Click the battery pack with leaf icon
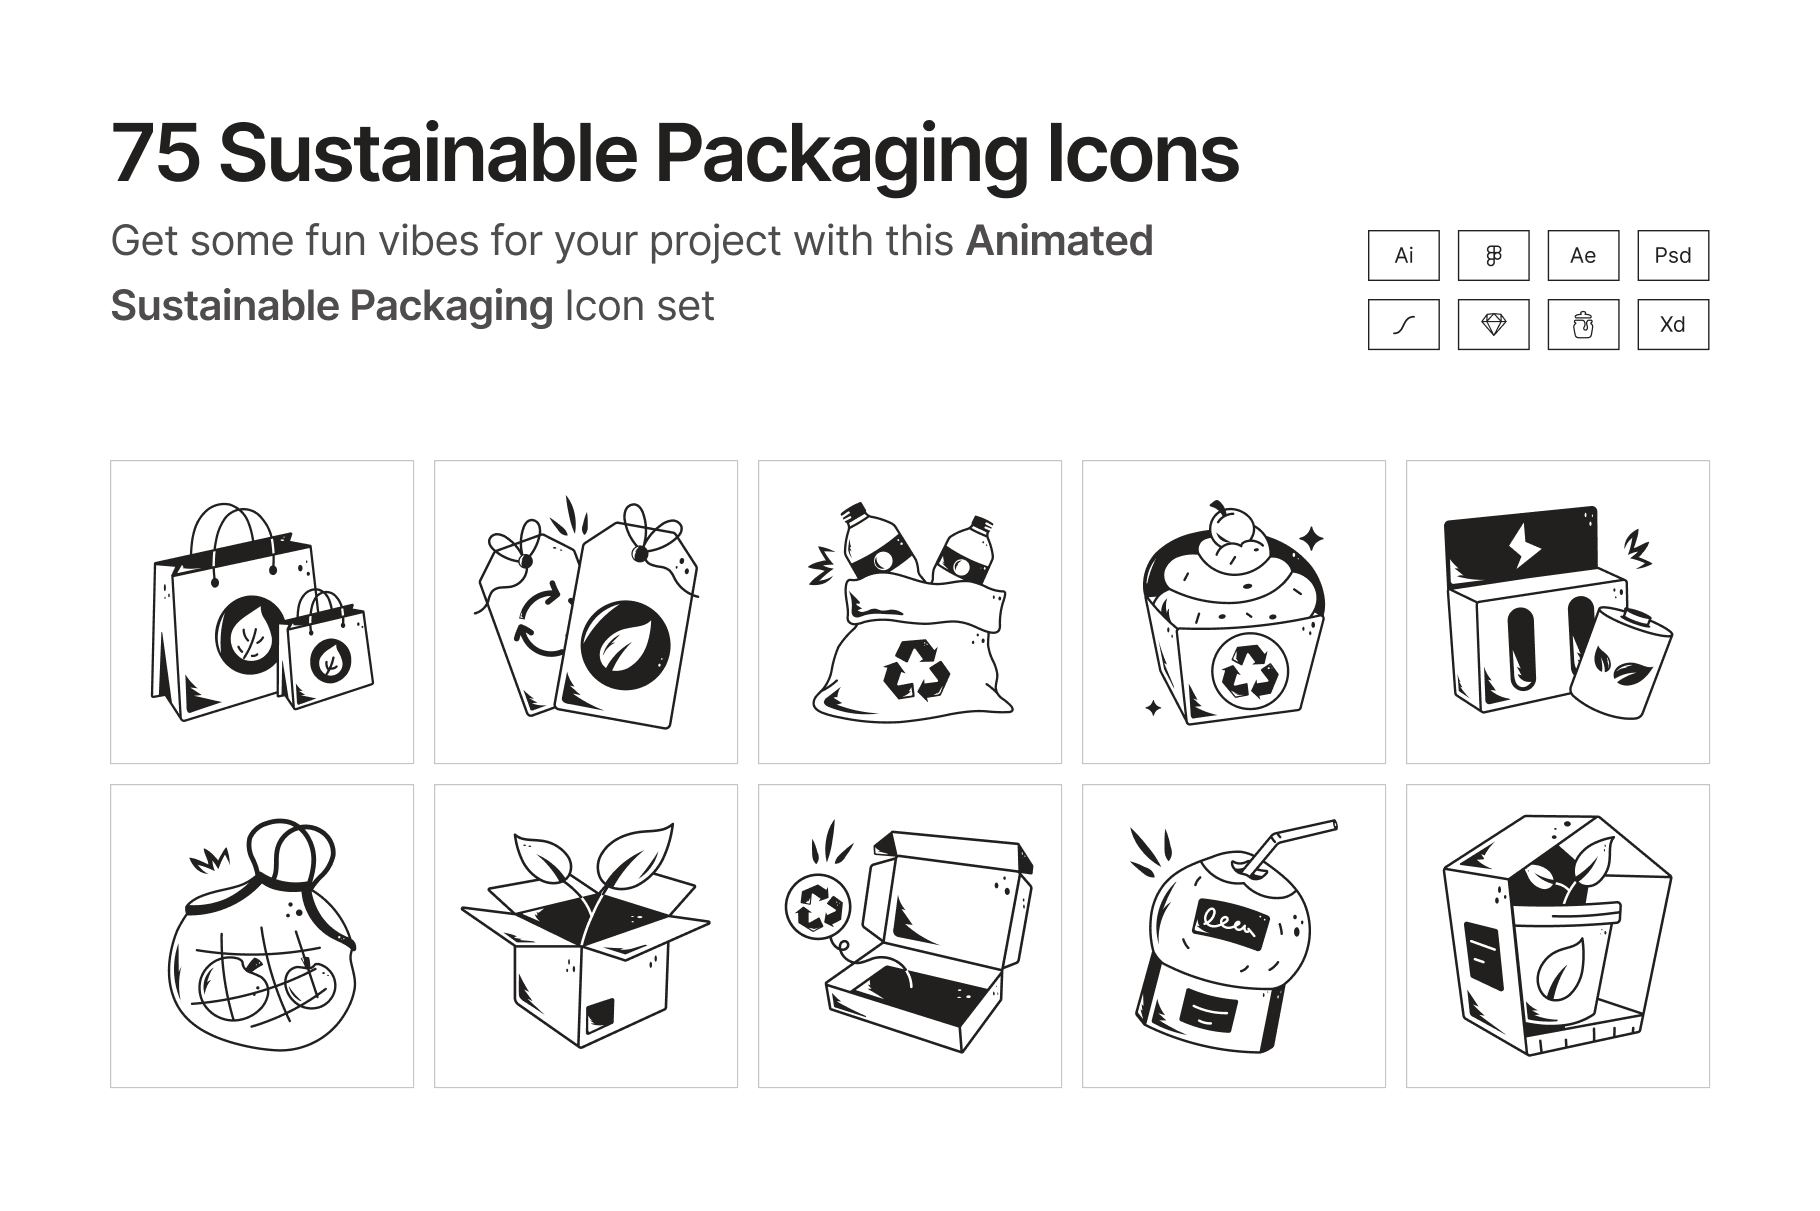 [x=1558, y=612]
